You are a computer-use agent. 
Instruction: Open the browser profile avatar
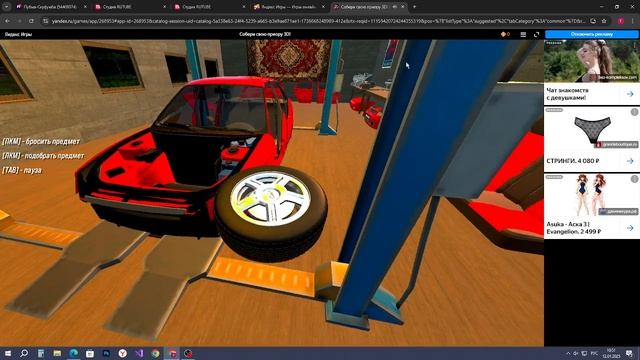point(621,21)
